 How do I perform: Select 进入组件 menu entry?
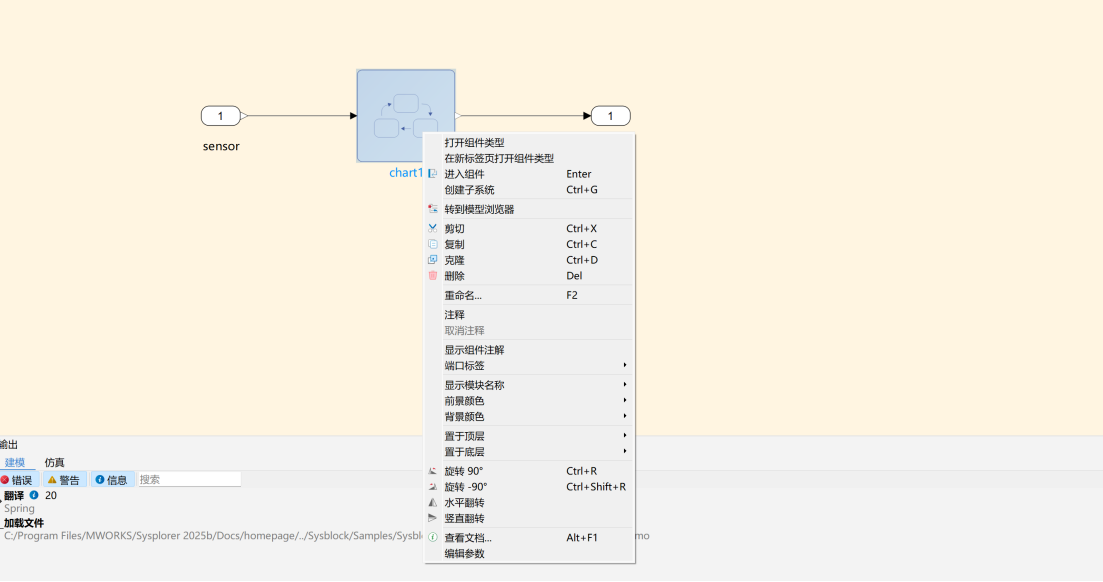click(x=529, y=174)
